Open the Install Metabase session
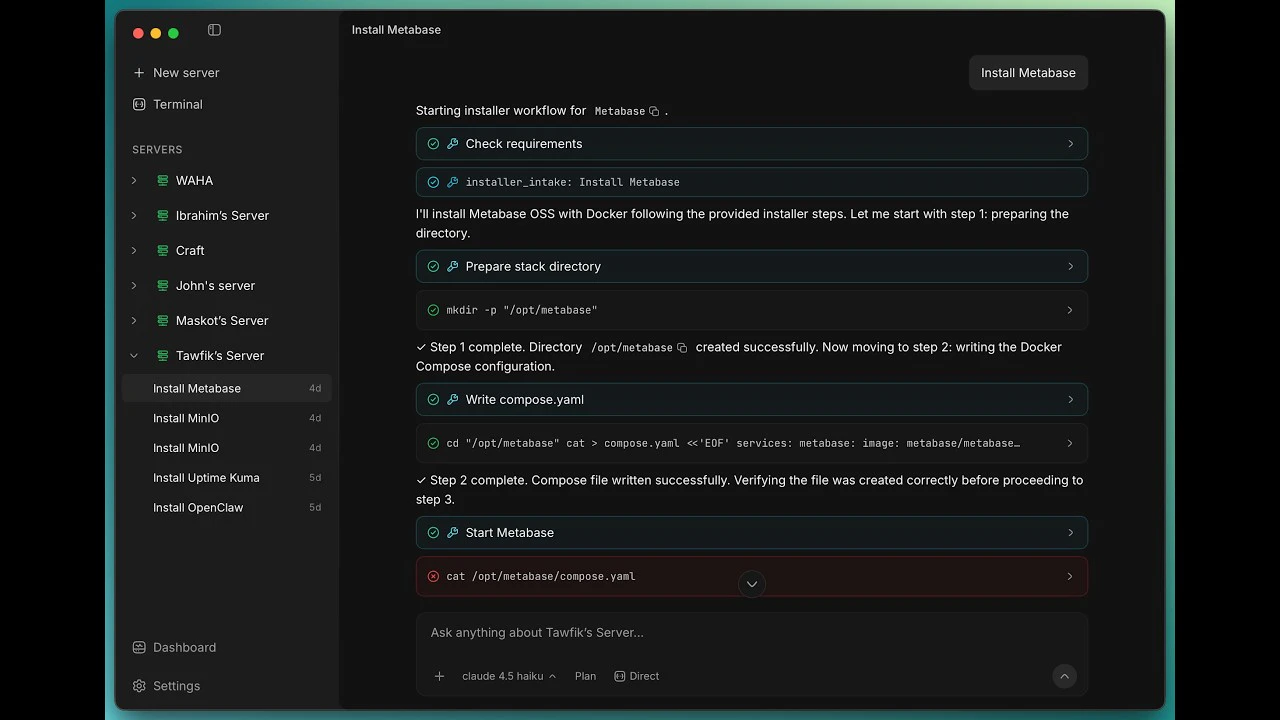Viewport: 1280px width, 720px height. click(227, 388)
